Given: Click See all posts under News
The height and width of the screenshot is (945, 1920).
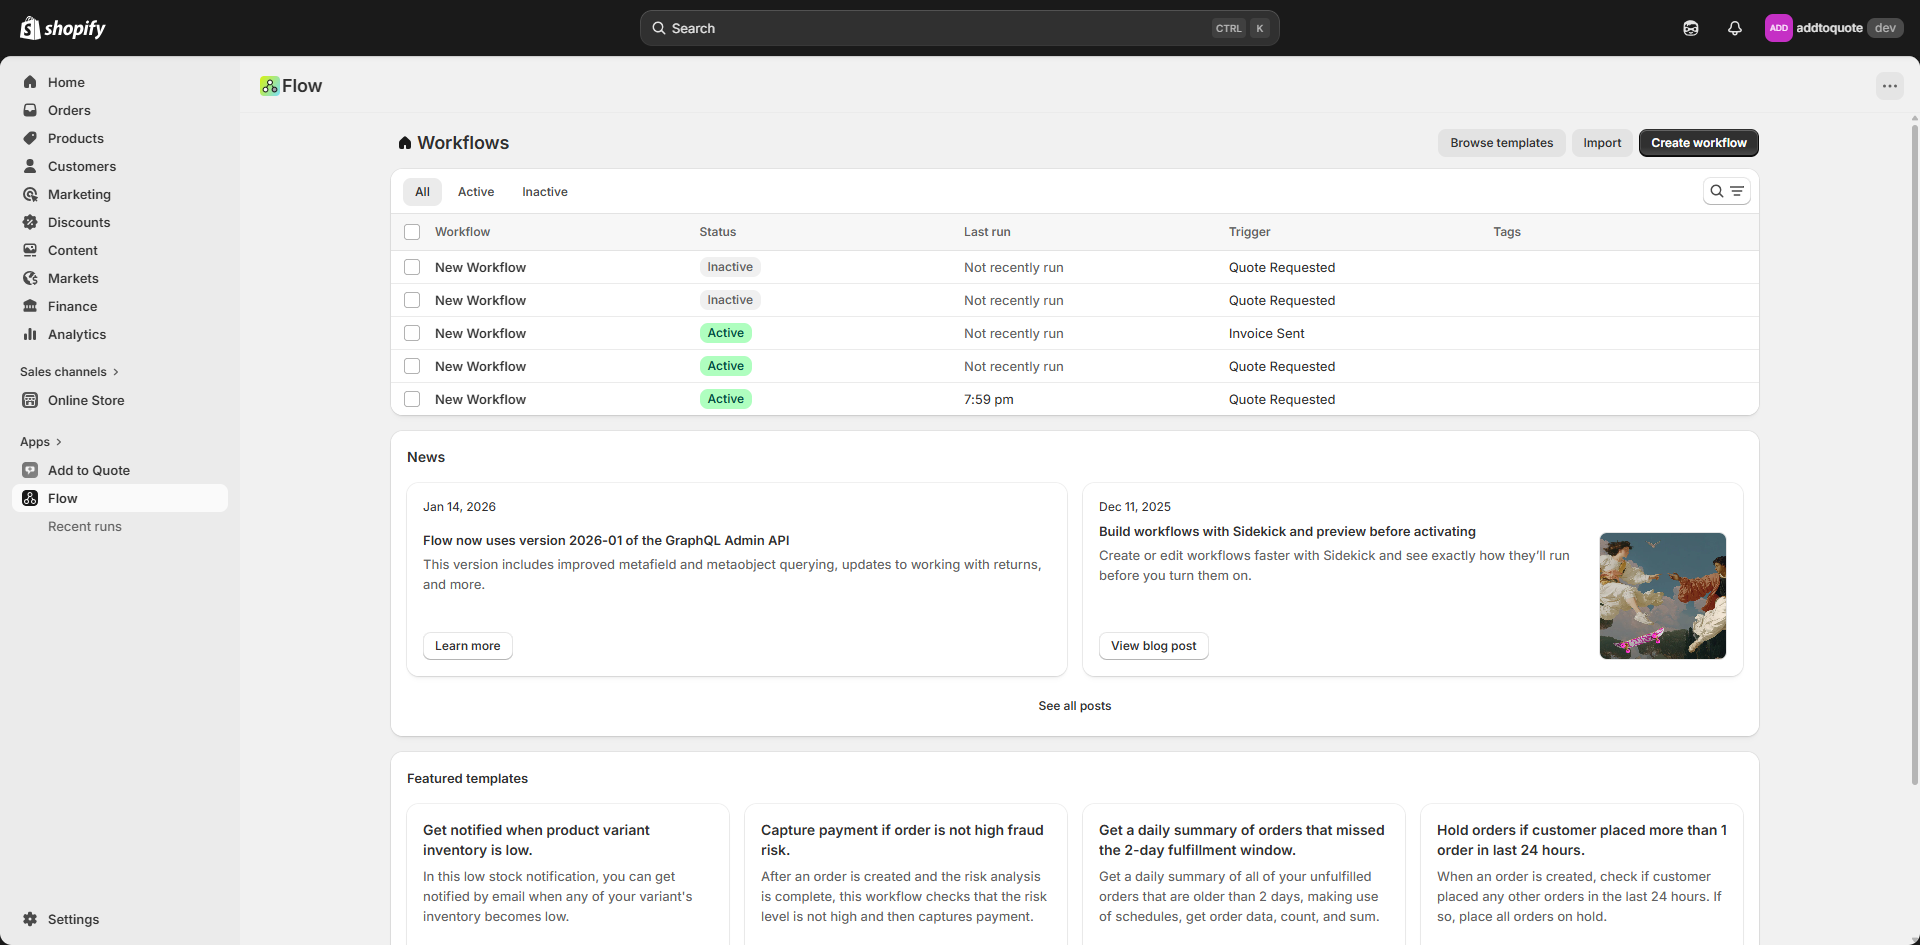Looking at the screenshot, I should 1075,705.
